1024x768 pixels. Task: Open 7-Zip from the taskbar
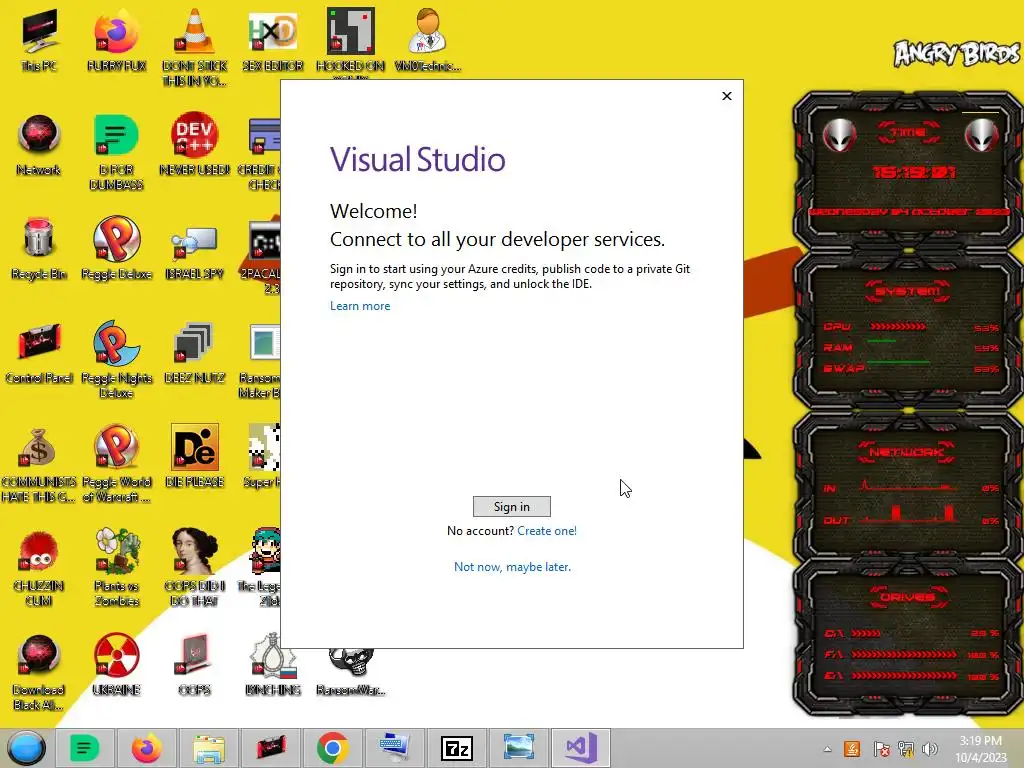click(x=456, y=748)
